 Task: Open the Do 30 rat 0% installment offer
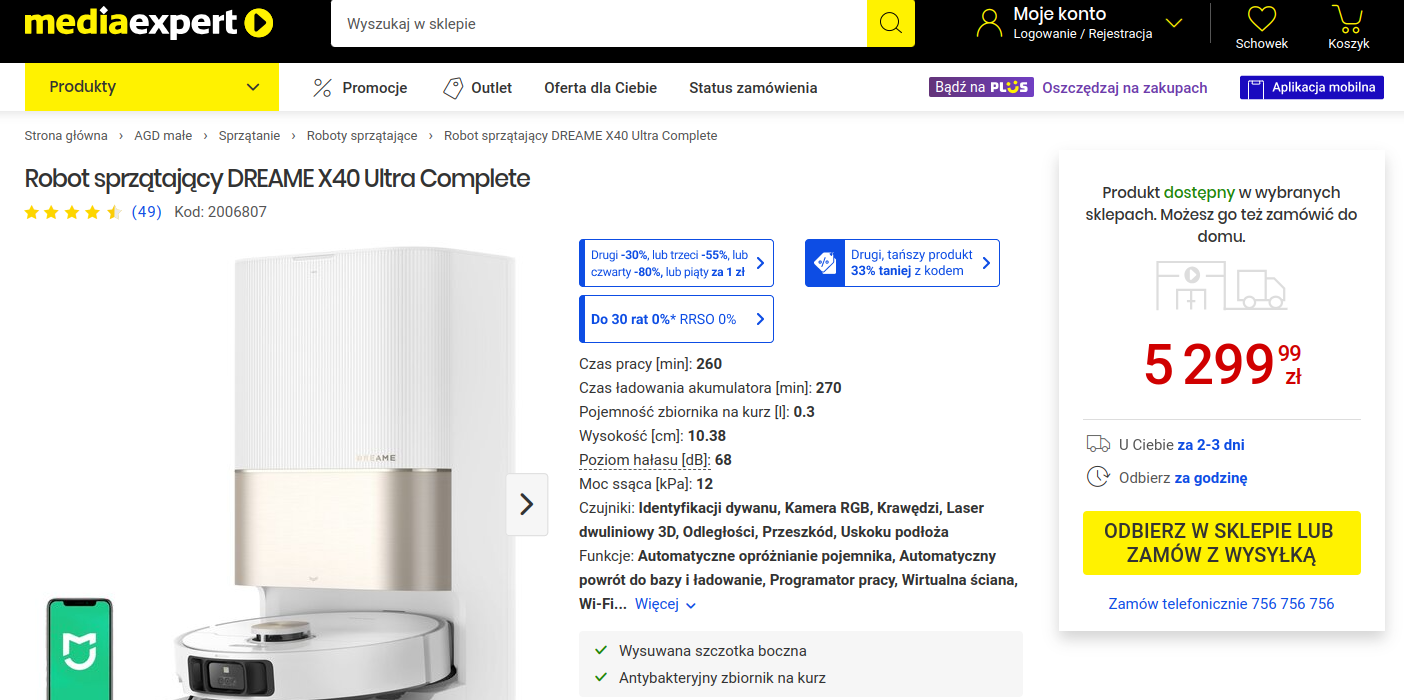pos(676,319)
